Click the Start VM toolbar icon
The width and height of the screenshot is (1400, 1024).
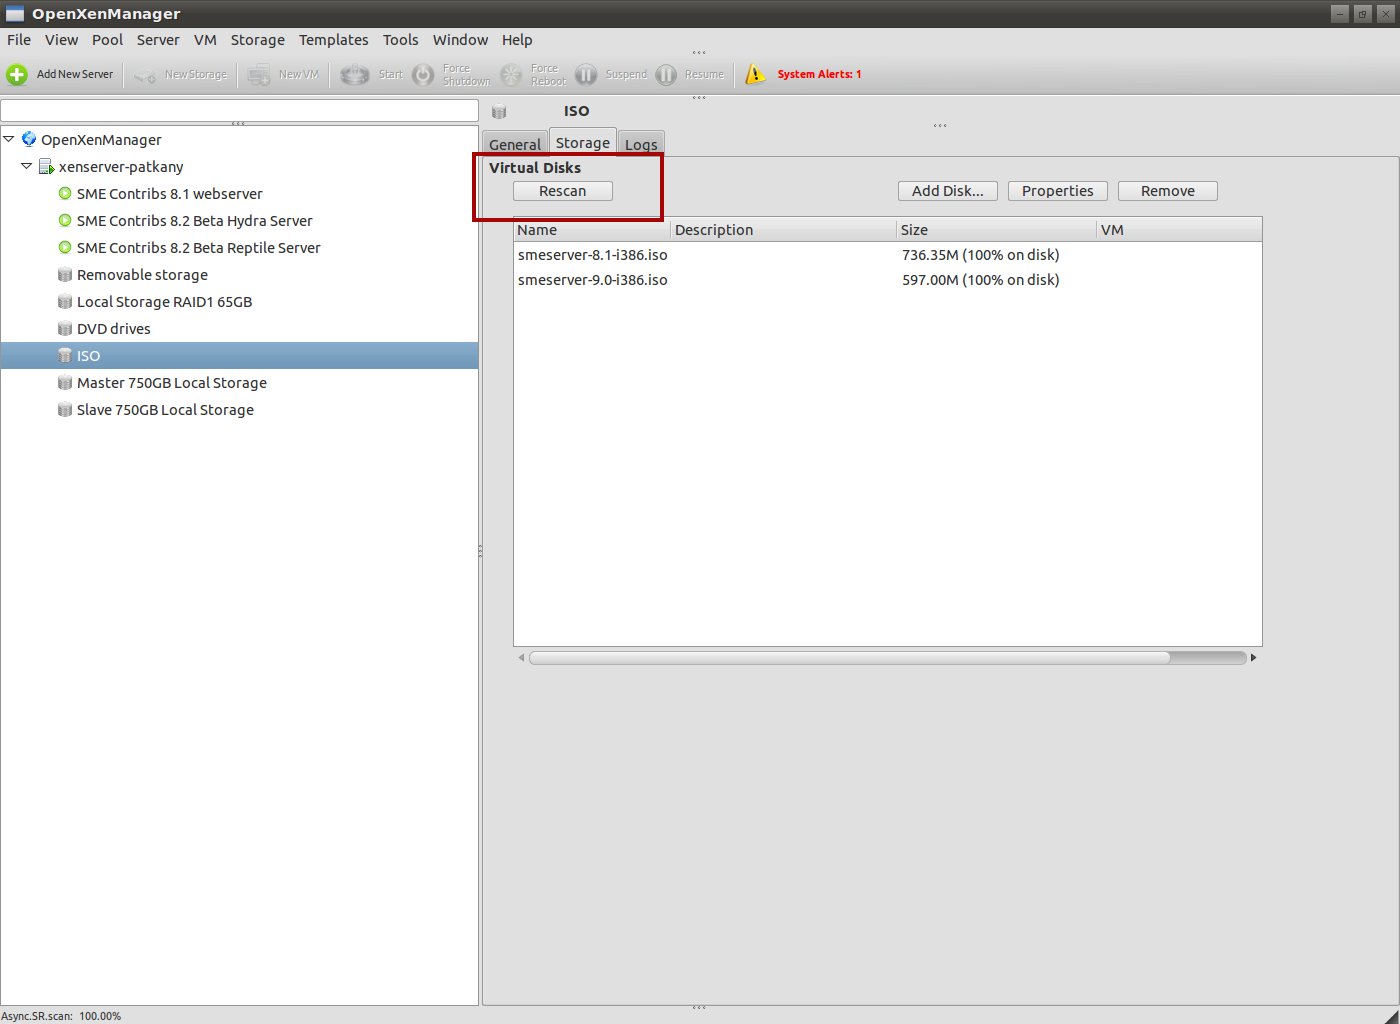click(x=354, y=75)
